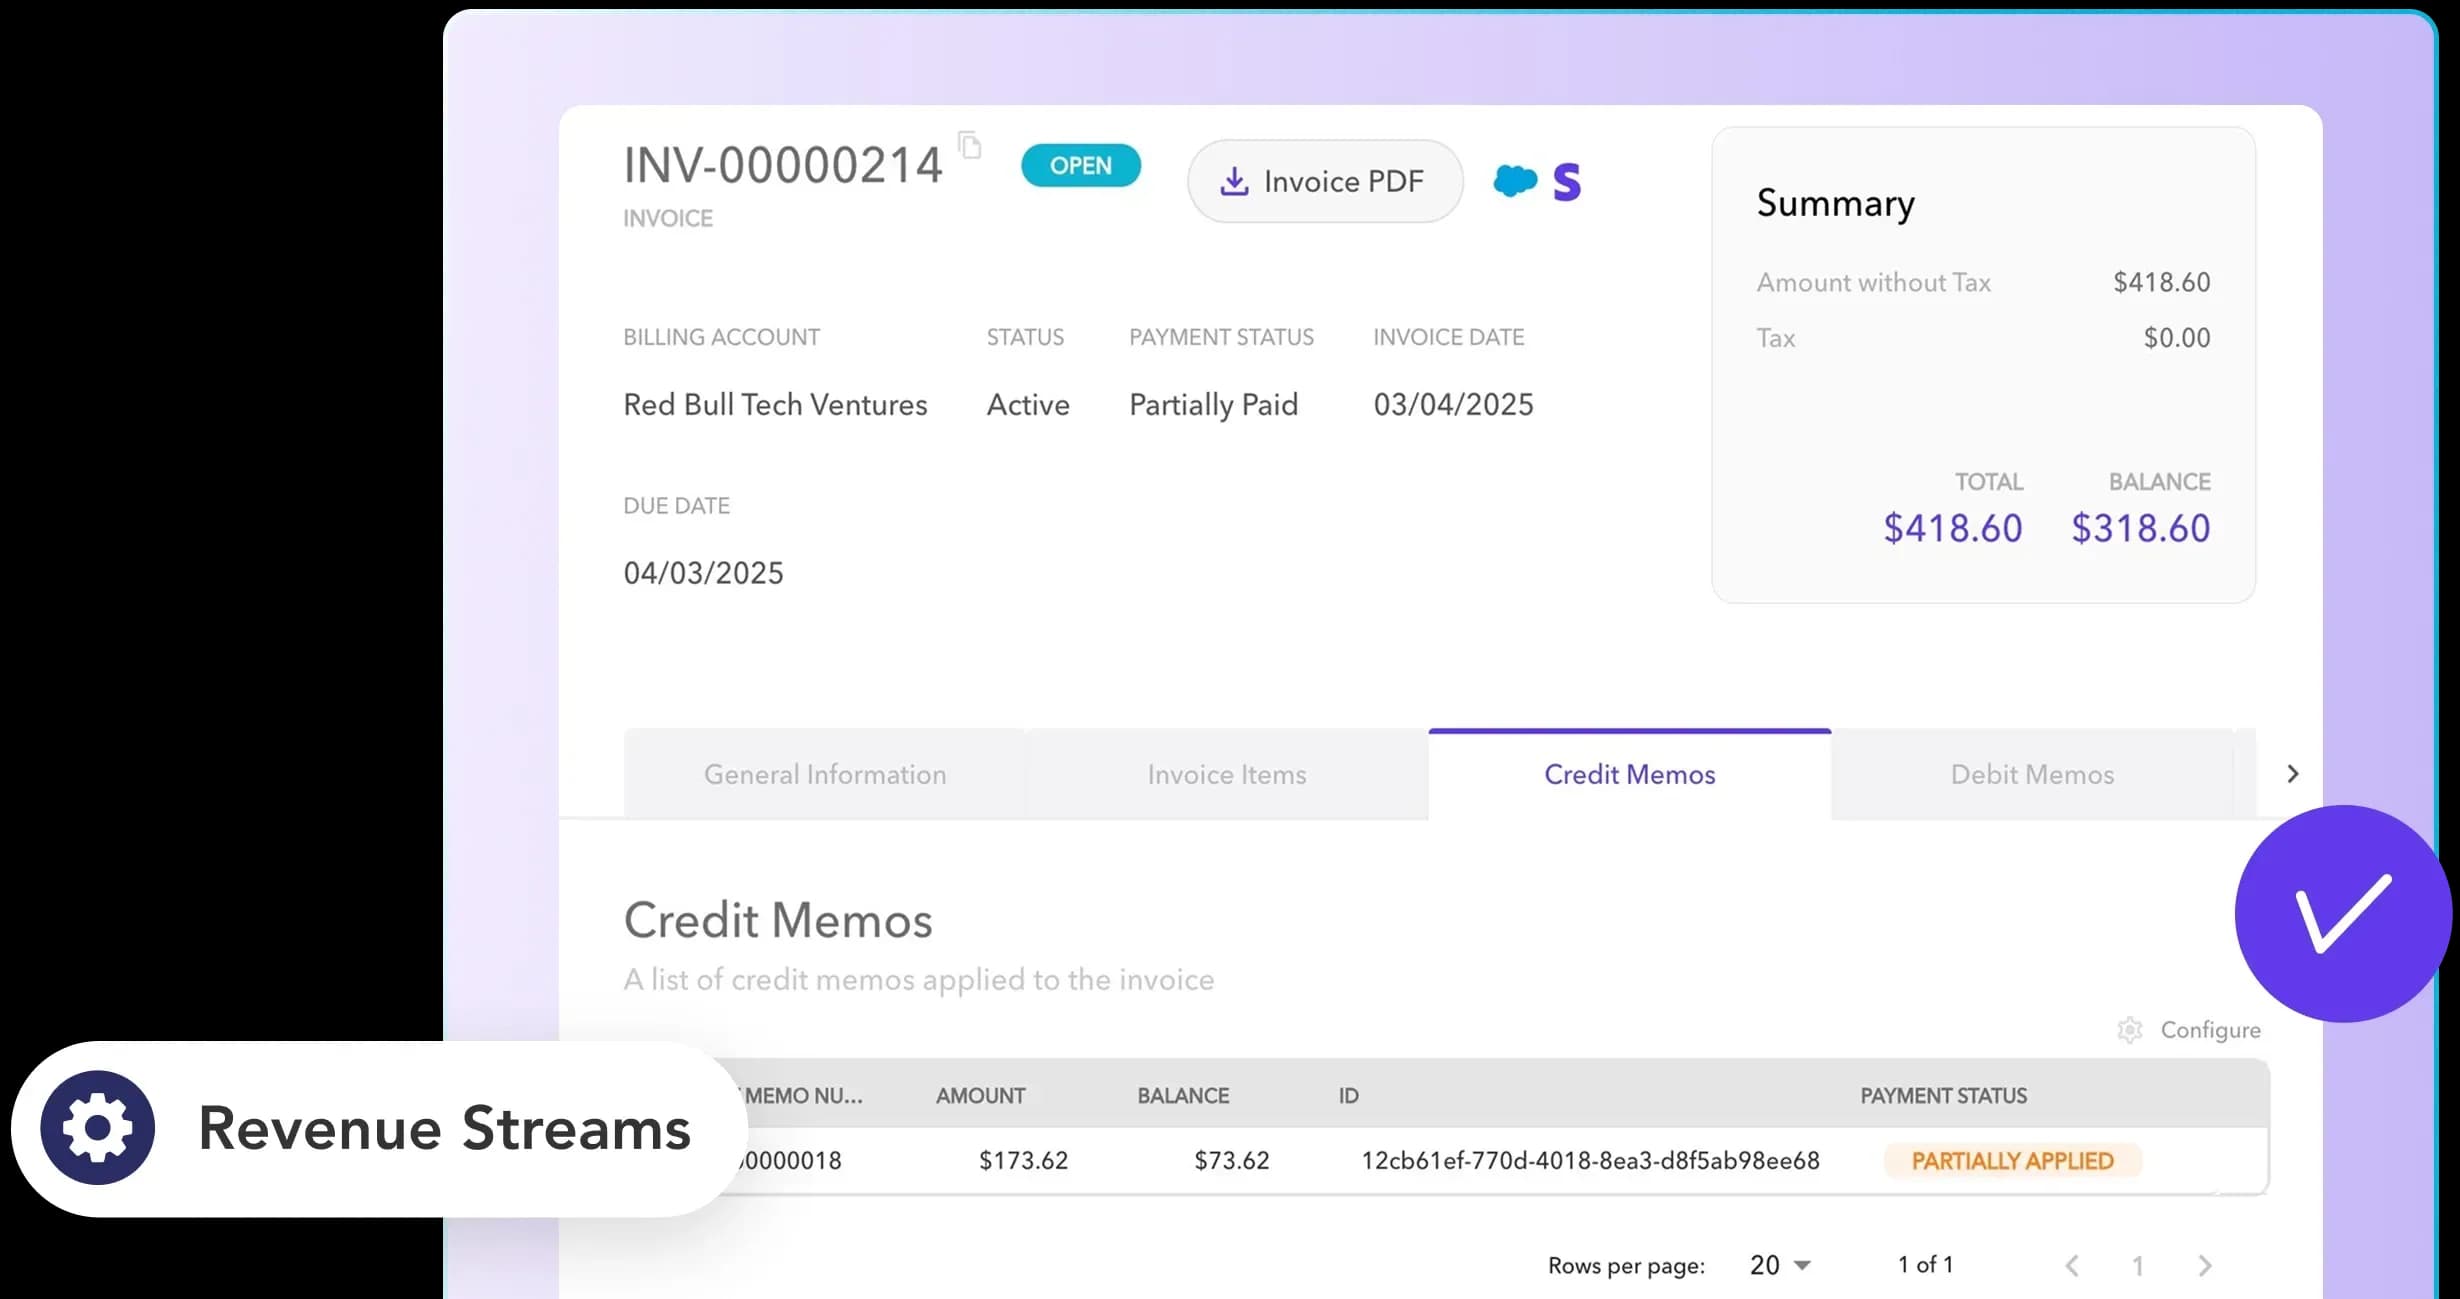This screenshot has width=2460, height=1299.
Task: Select the Credit Memos tab
Action: click(1629, 775)
